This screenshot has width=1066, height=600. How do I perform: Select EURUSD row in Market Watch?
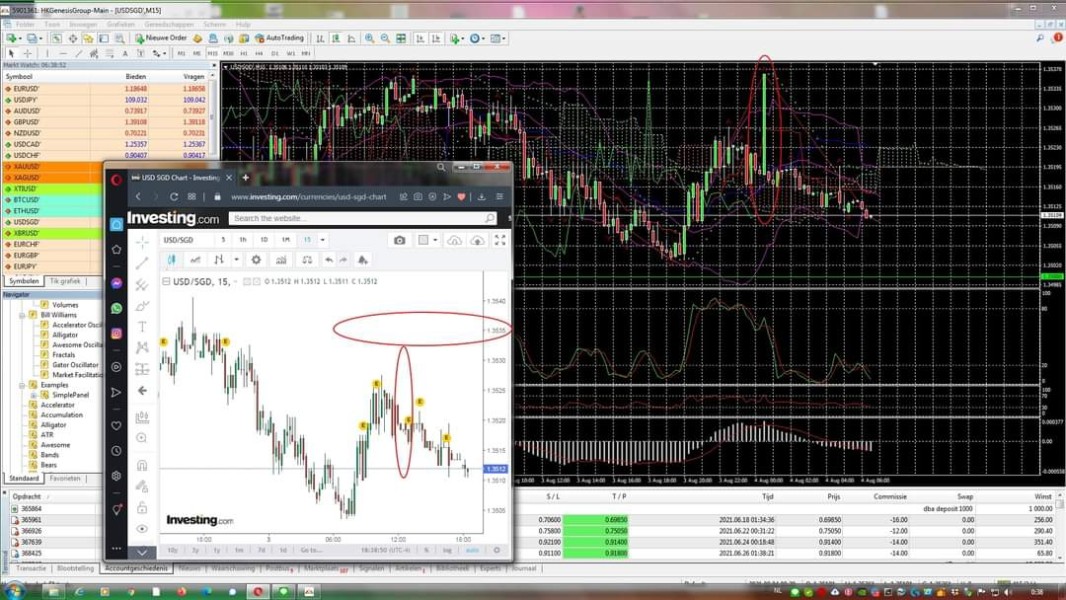coord(107,88)
